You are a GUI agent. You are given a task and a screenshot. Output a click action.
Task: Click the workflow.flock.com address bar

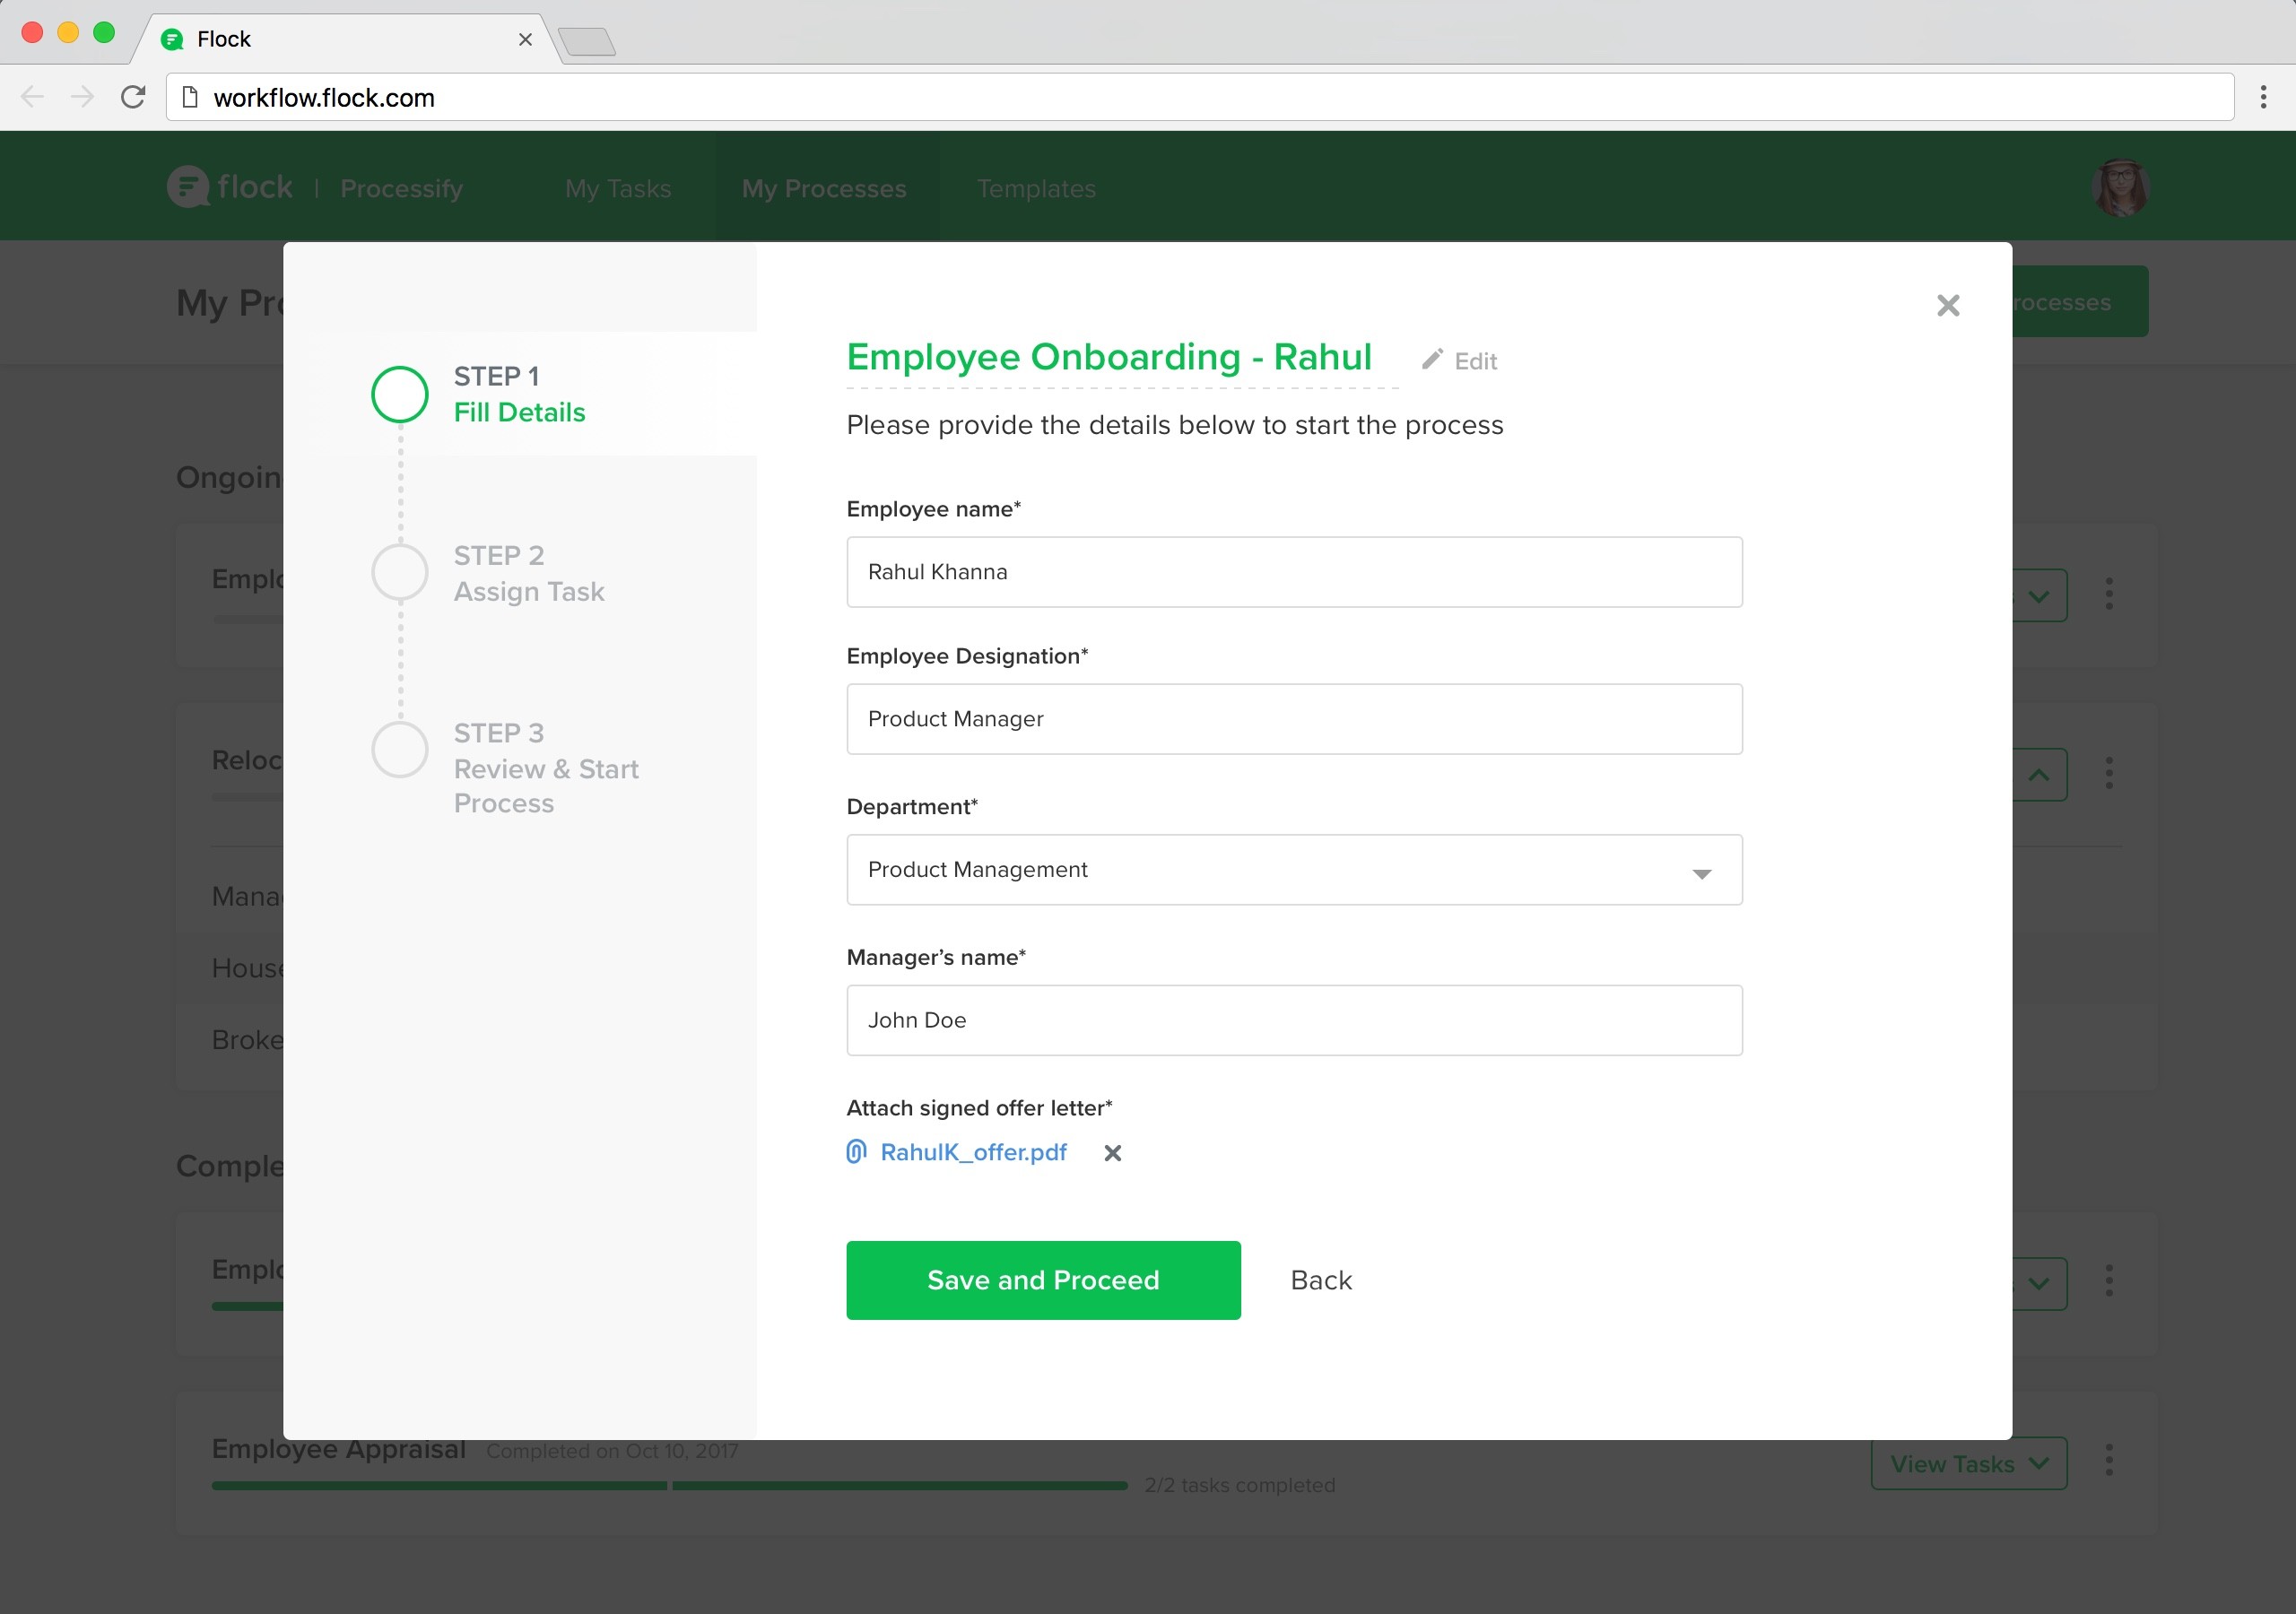(x=1200, y=97)
